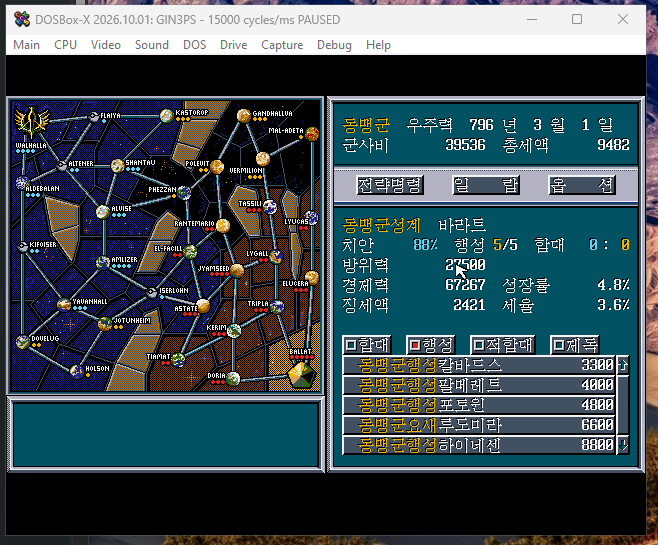Select the Flaiya planet on the map
Image resolution: width=658 pixels, height=545 pixels.
pos(94,116)
